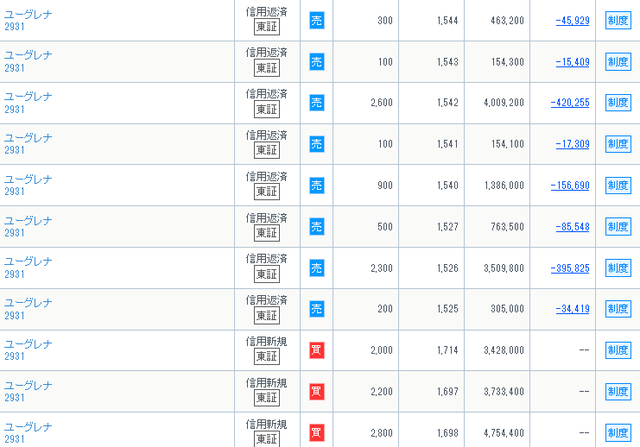Open the -34,419 profit/loss link
This screenshot has width=640, height=447.
tap(572, 309)
